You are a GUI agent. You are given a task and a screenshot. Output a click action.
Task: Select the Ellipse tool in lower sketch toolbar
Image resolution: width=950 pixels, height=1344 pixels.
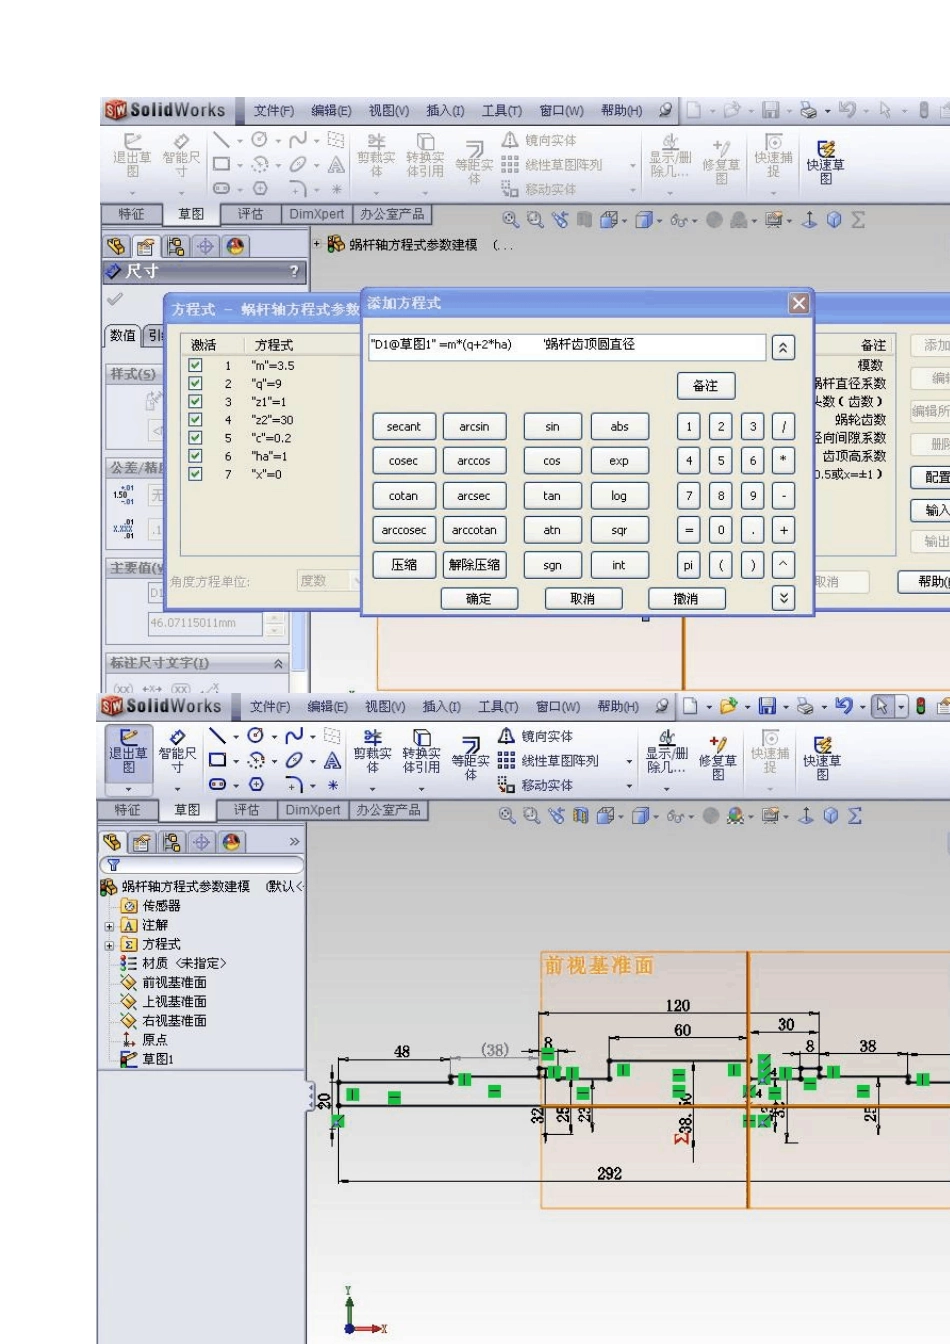293,760
